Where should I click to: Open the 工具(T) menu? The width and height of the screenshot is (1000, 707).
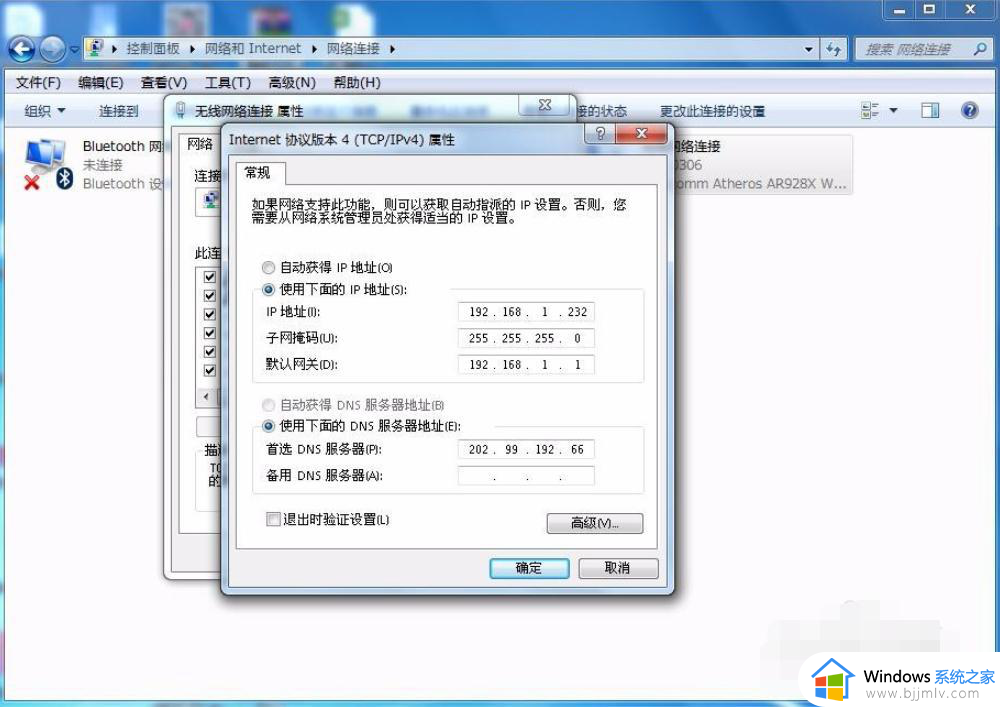tap(228, 82)
